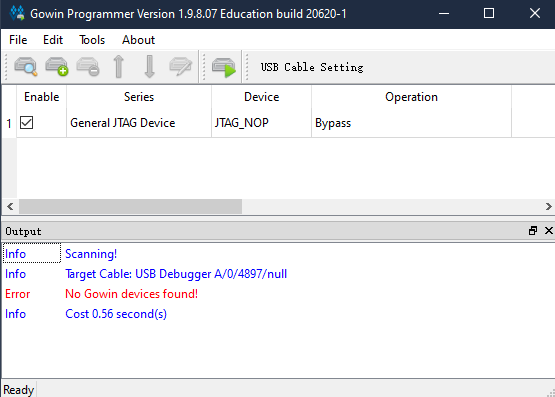Uncheck the Enable checkbox in row 1

pos(27,123)
